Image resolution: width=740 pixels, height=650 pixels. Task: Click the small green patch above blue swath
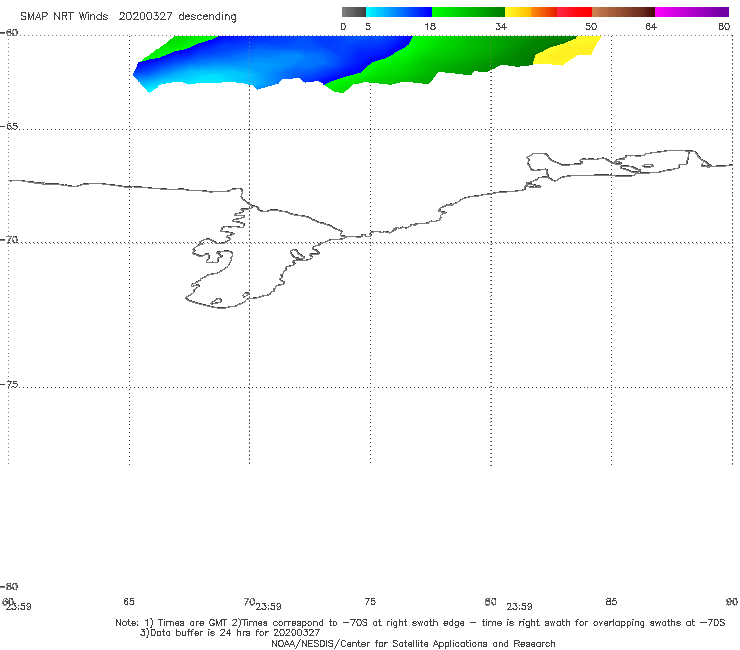[177, 47]
